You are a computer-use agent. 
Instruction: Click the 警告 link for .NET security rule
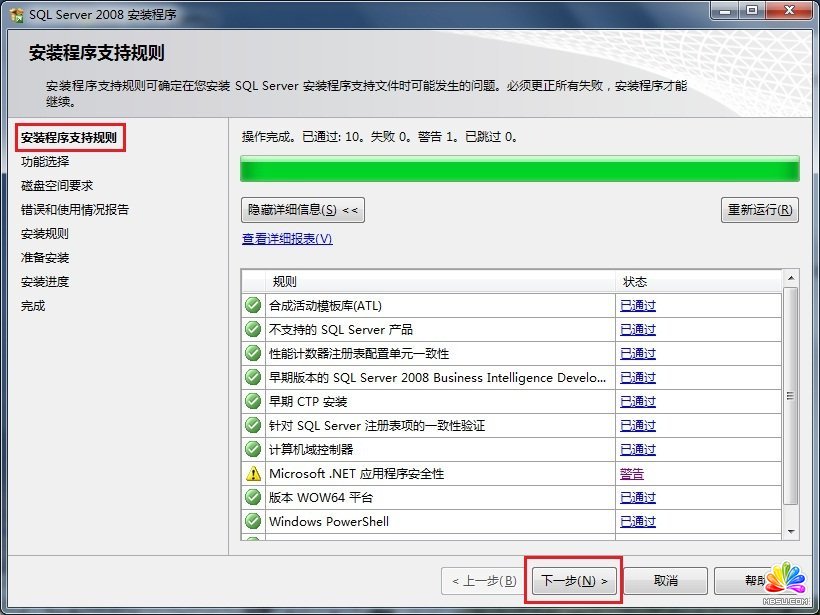(635, 473)
